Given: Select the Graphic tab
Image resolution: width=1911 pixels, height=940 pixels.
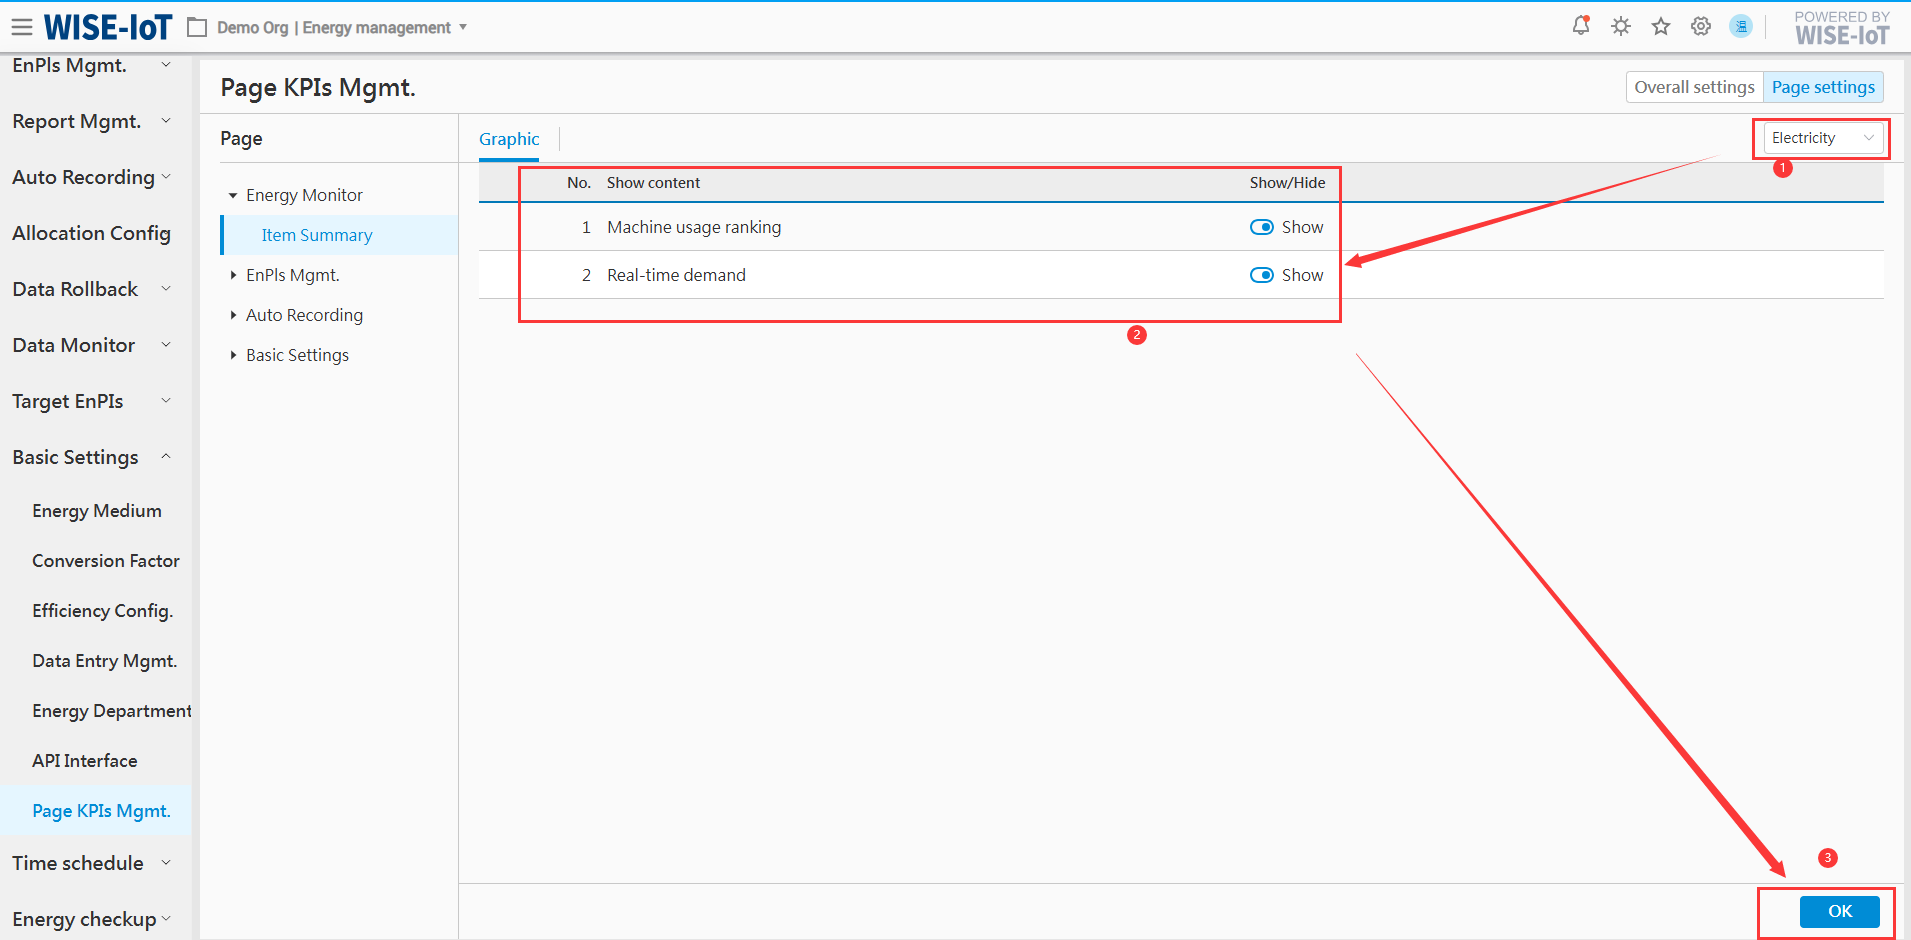Looking at the screenshot, I should (x=509, y=139).
